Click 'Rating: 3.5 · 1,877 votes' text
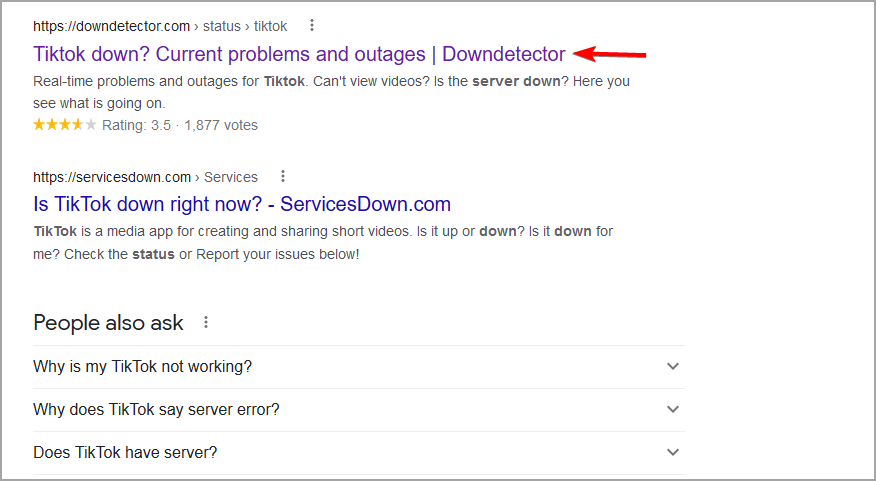 pyautogui.click(x=180, y=125)
